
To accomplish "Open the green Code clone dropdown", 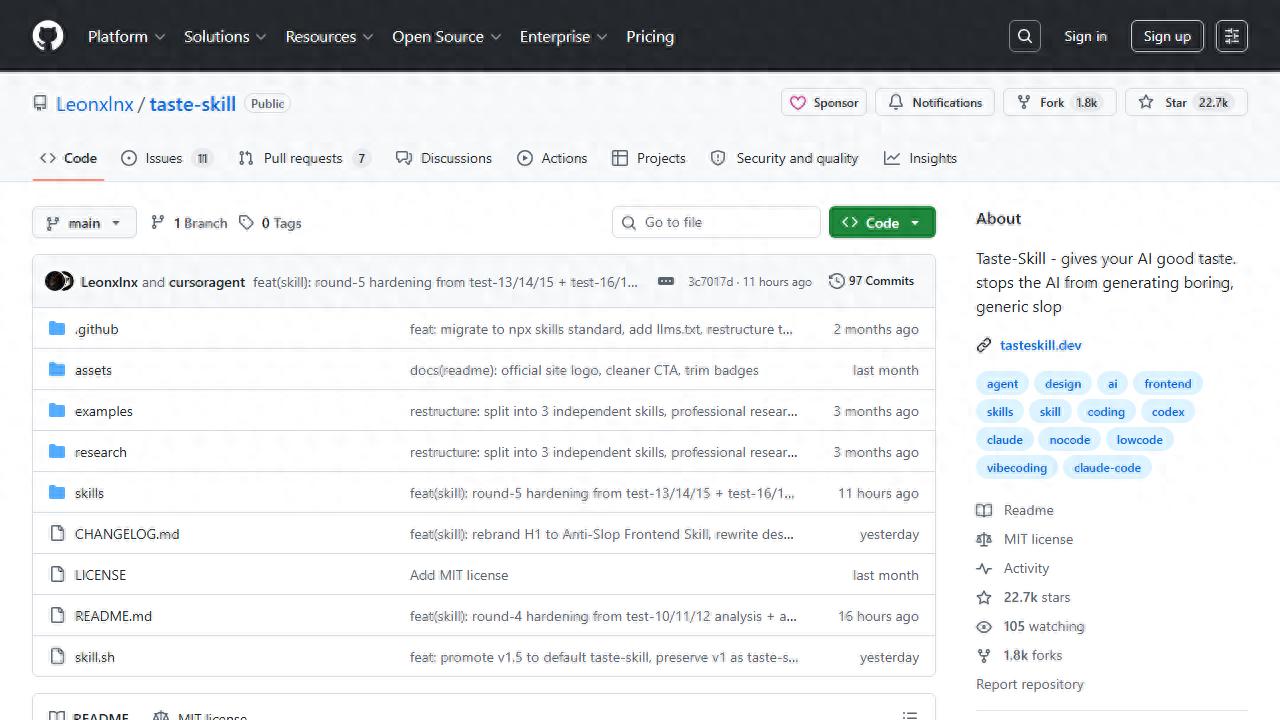I will click(x=882, y=223).
